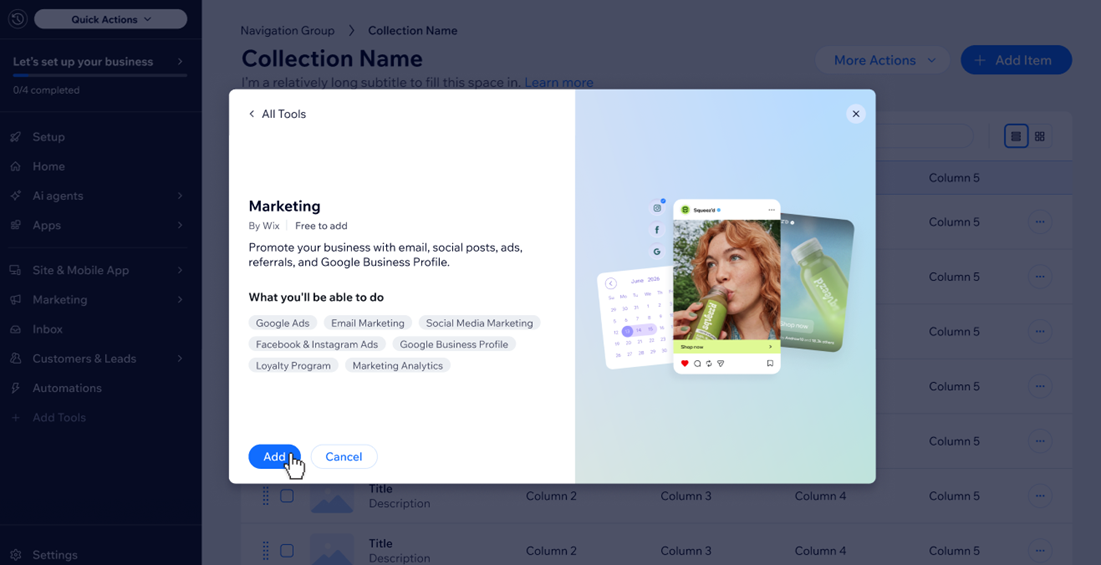Viewport: 1101px width, 565px height.
Task: Click the Settings gear icon
Action: 15,554
